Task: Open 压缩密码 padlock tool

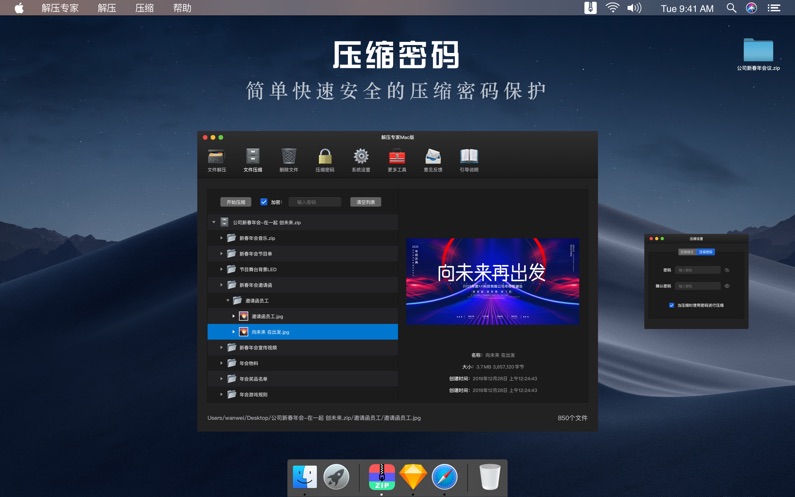Action: click(325, 158)
